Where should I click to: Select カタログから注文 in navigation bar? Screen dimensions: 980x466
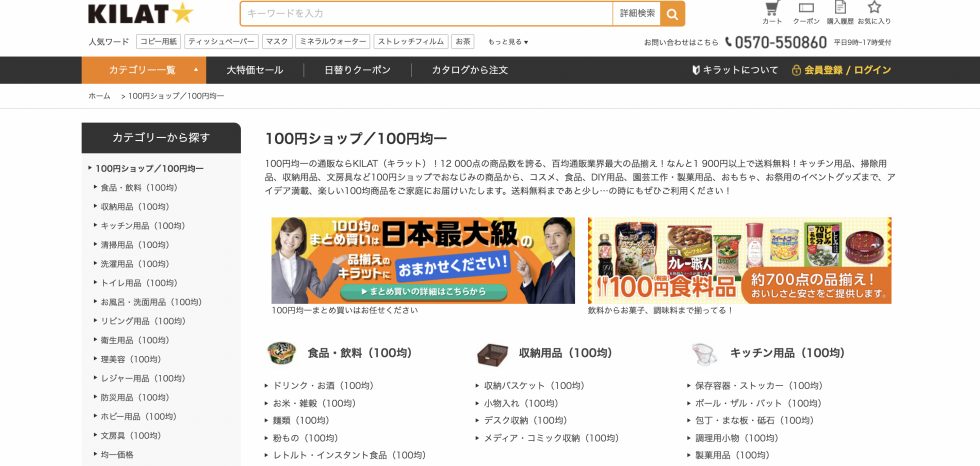point(469,70)
